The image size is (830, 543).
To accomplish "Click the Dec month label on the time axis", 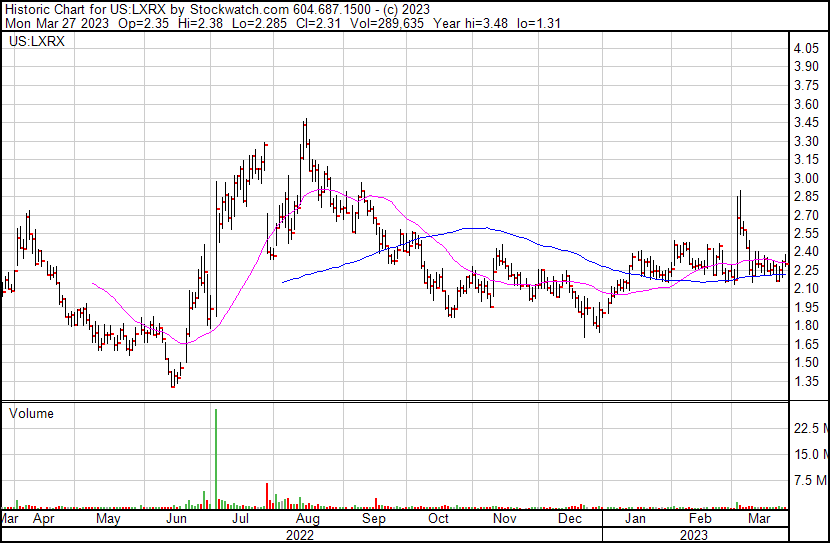I will pos(570,520).
